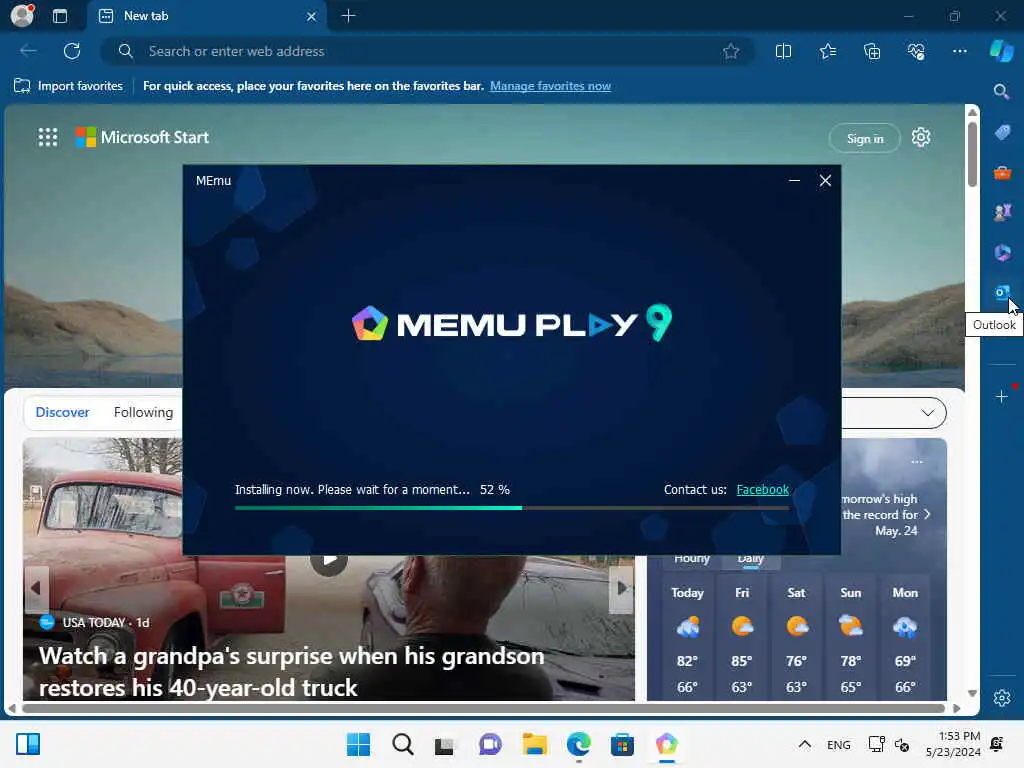The height and width of the screenshot is (768, 1024).
Task: Add a new browser tab
Action: tap(349, 16)
